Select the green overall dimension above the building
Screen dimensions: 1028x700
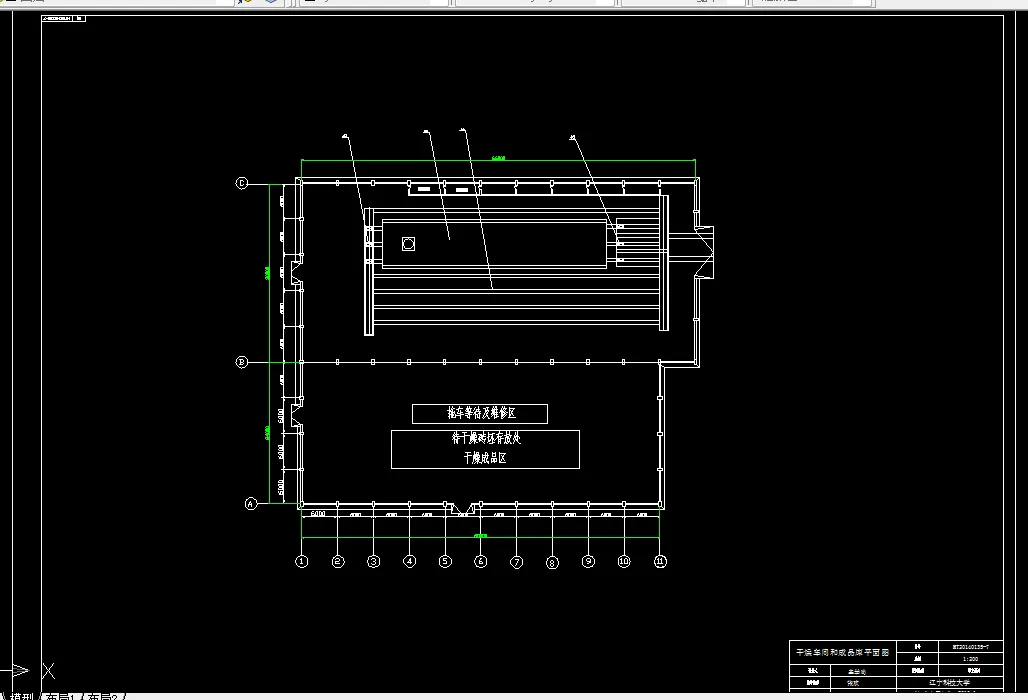[498, 159]
